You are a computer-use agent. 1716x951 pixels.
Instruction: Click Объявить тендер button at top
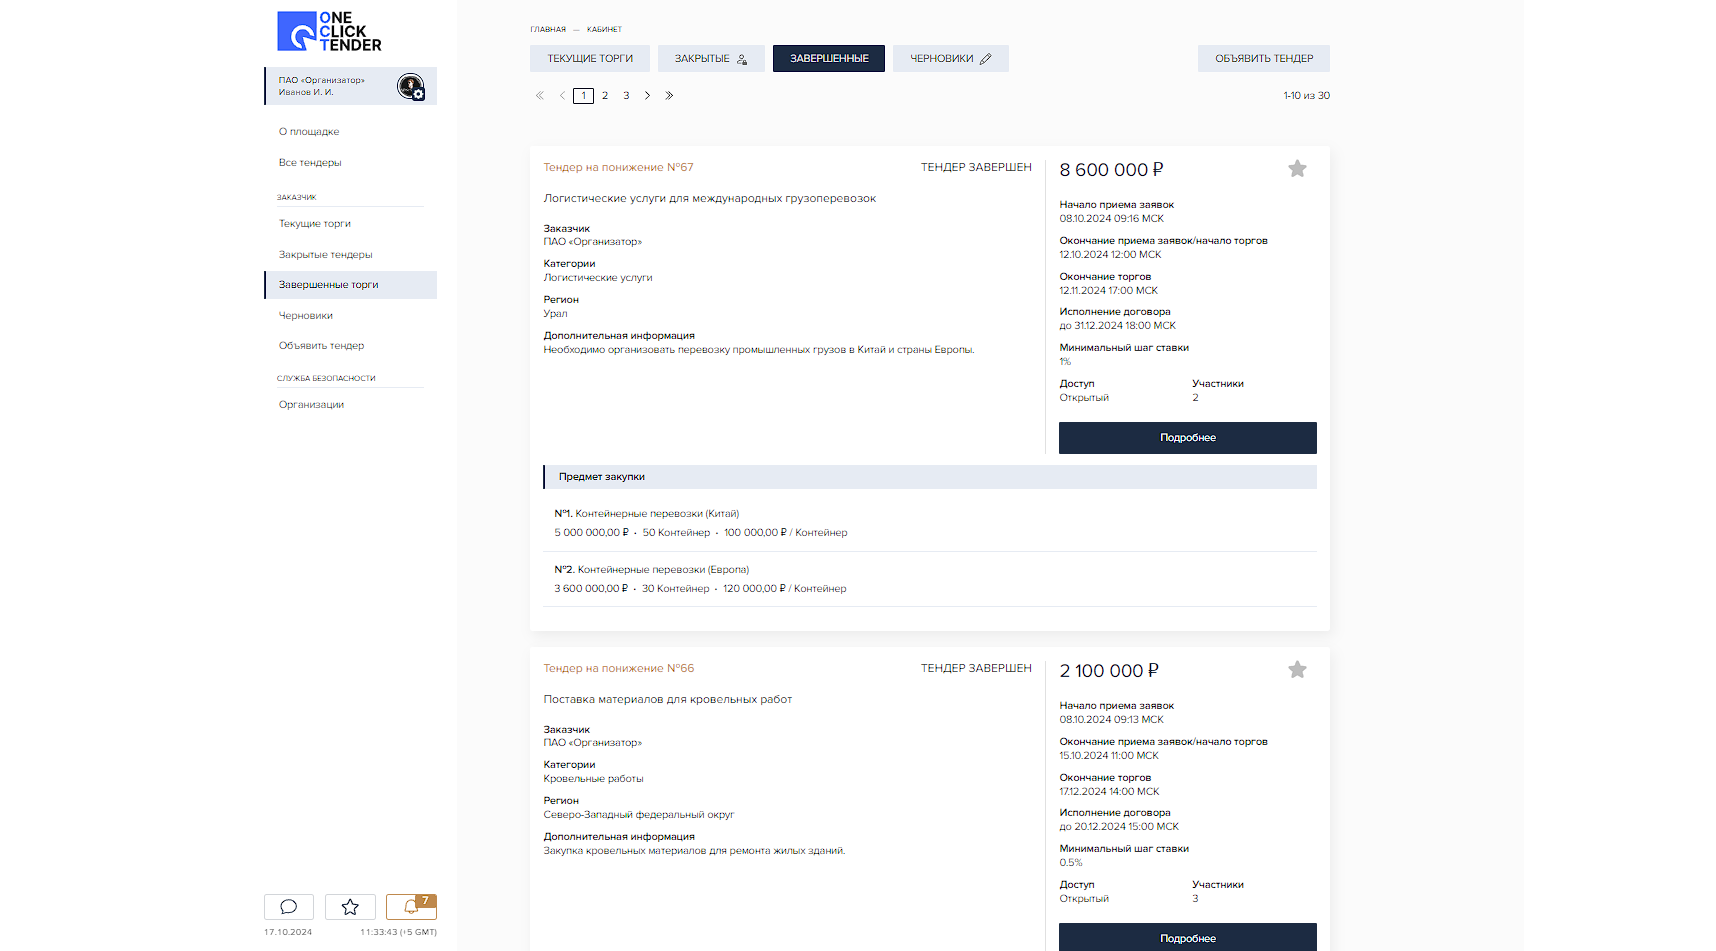(1263, 59)
